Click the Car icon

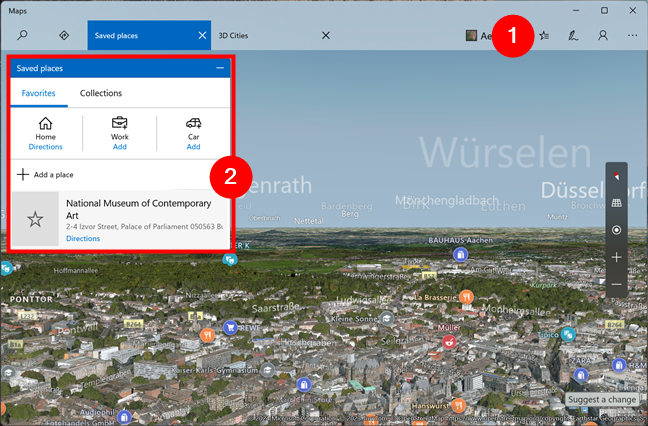click(193, 123)
